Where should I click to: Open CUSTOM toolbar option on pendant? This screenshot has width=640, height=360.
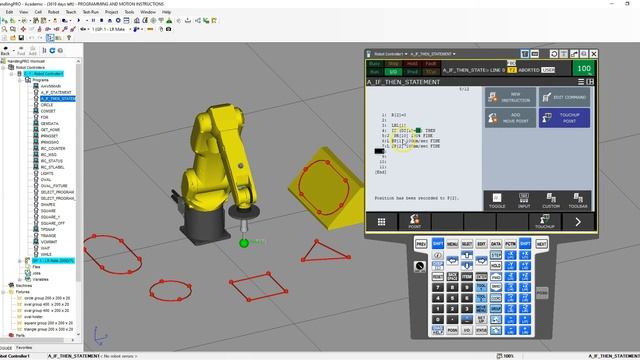tap(551, 200)
